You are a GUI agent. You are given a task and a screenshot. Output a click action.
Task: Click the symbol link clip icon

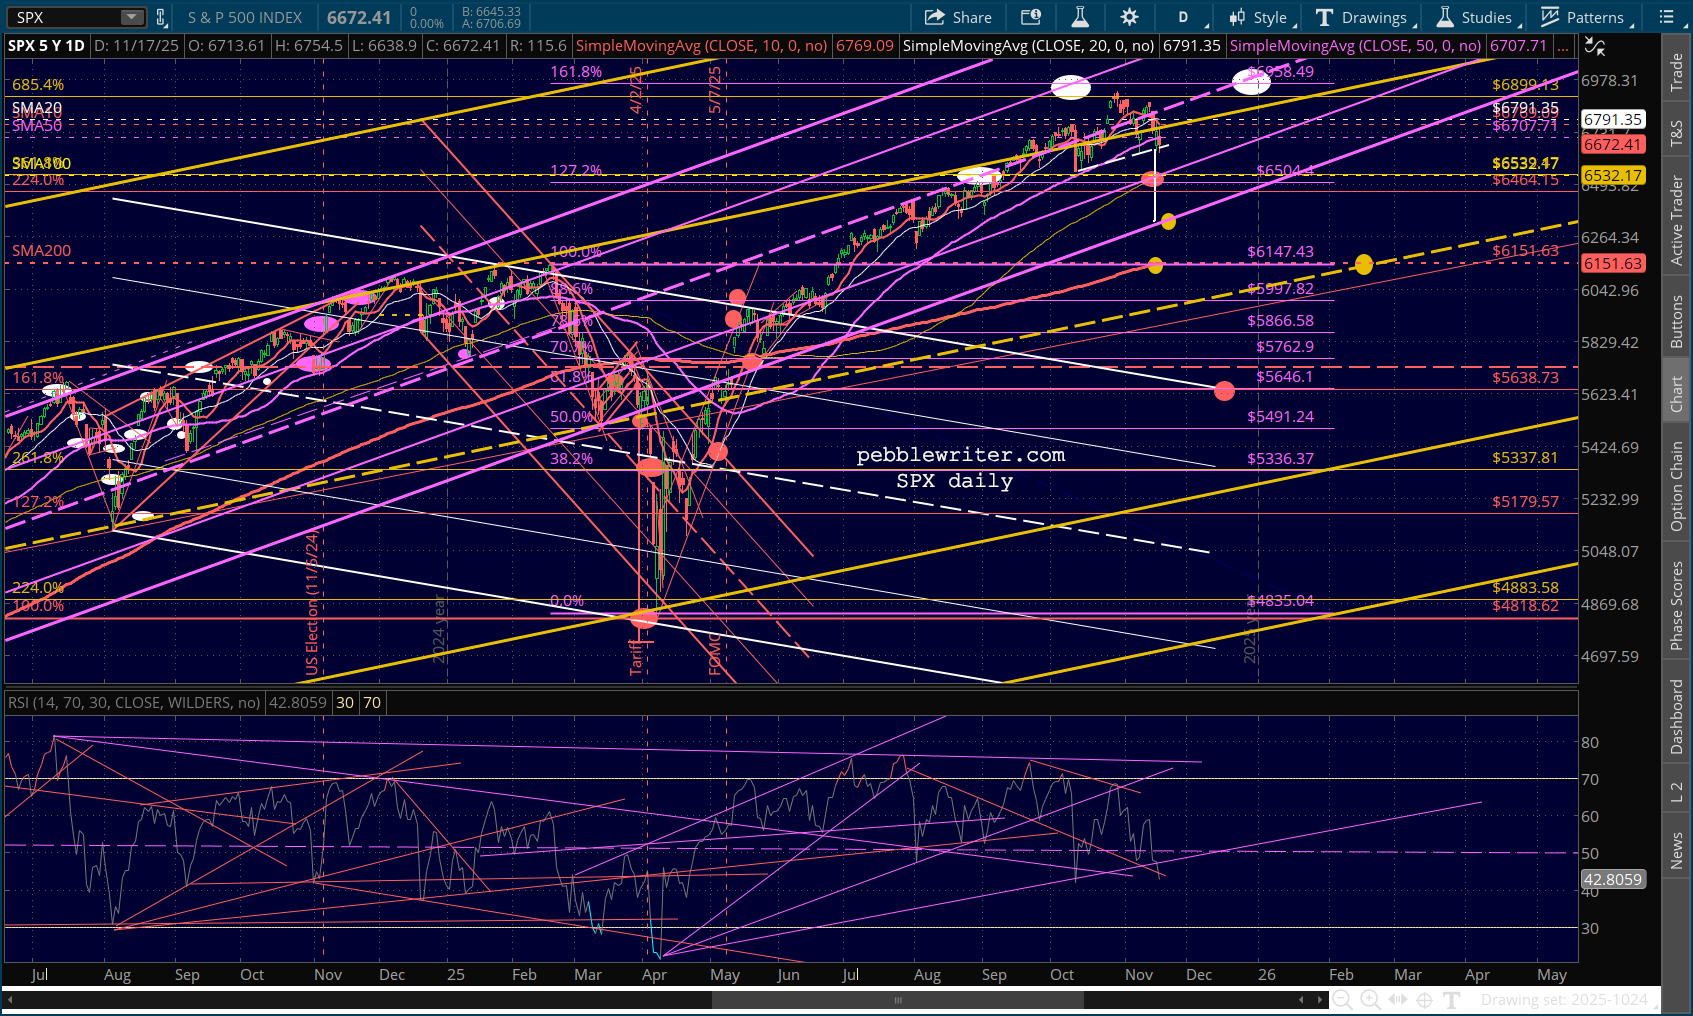click(160, 17)
